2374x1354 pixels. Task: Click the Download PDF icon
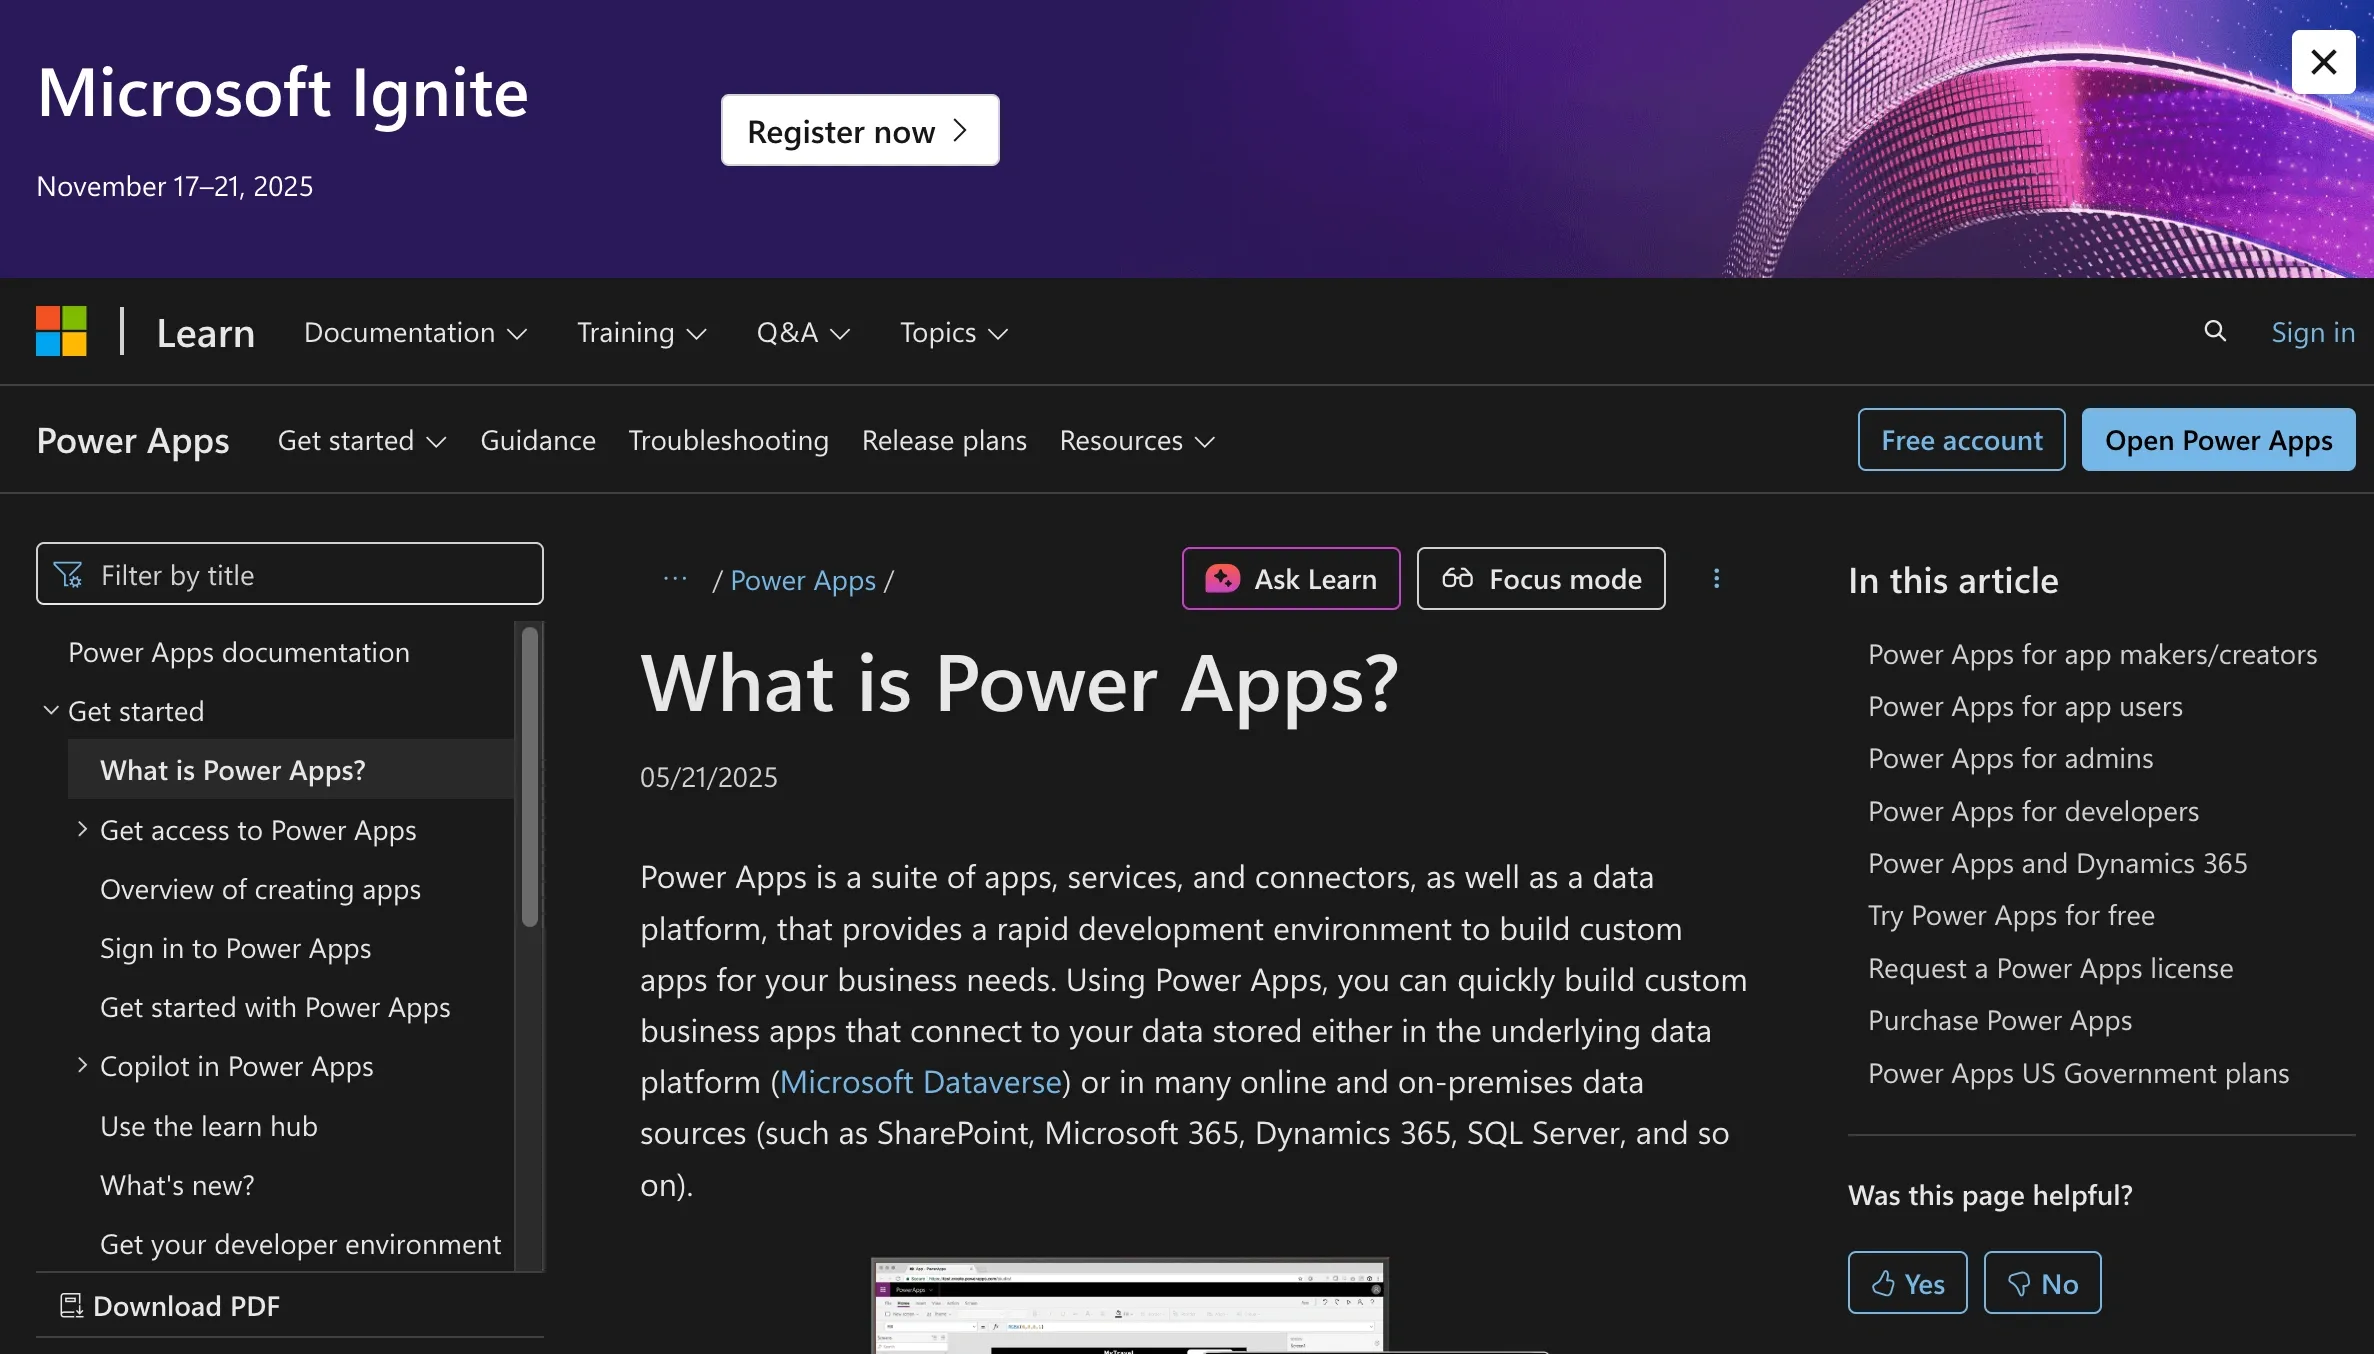pos(70,1305)
